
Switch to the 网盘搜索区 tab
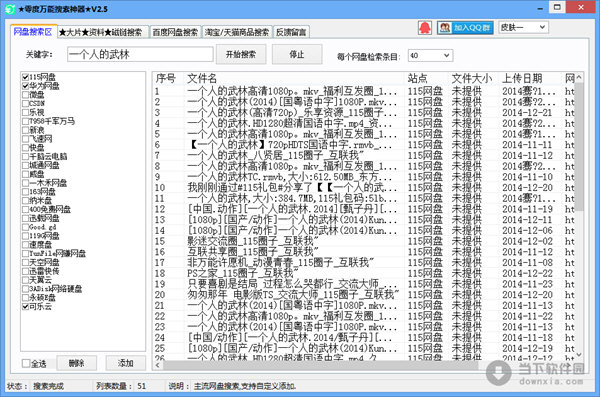(33, 31)
